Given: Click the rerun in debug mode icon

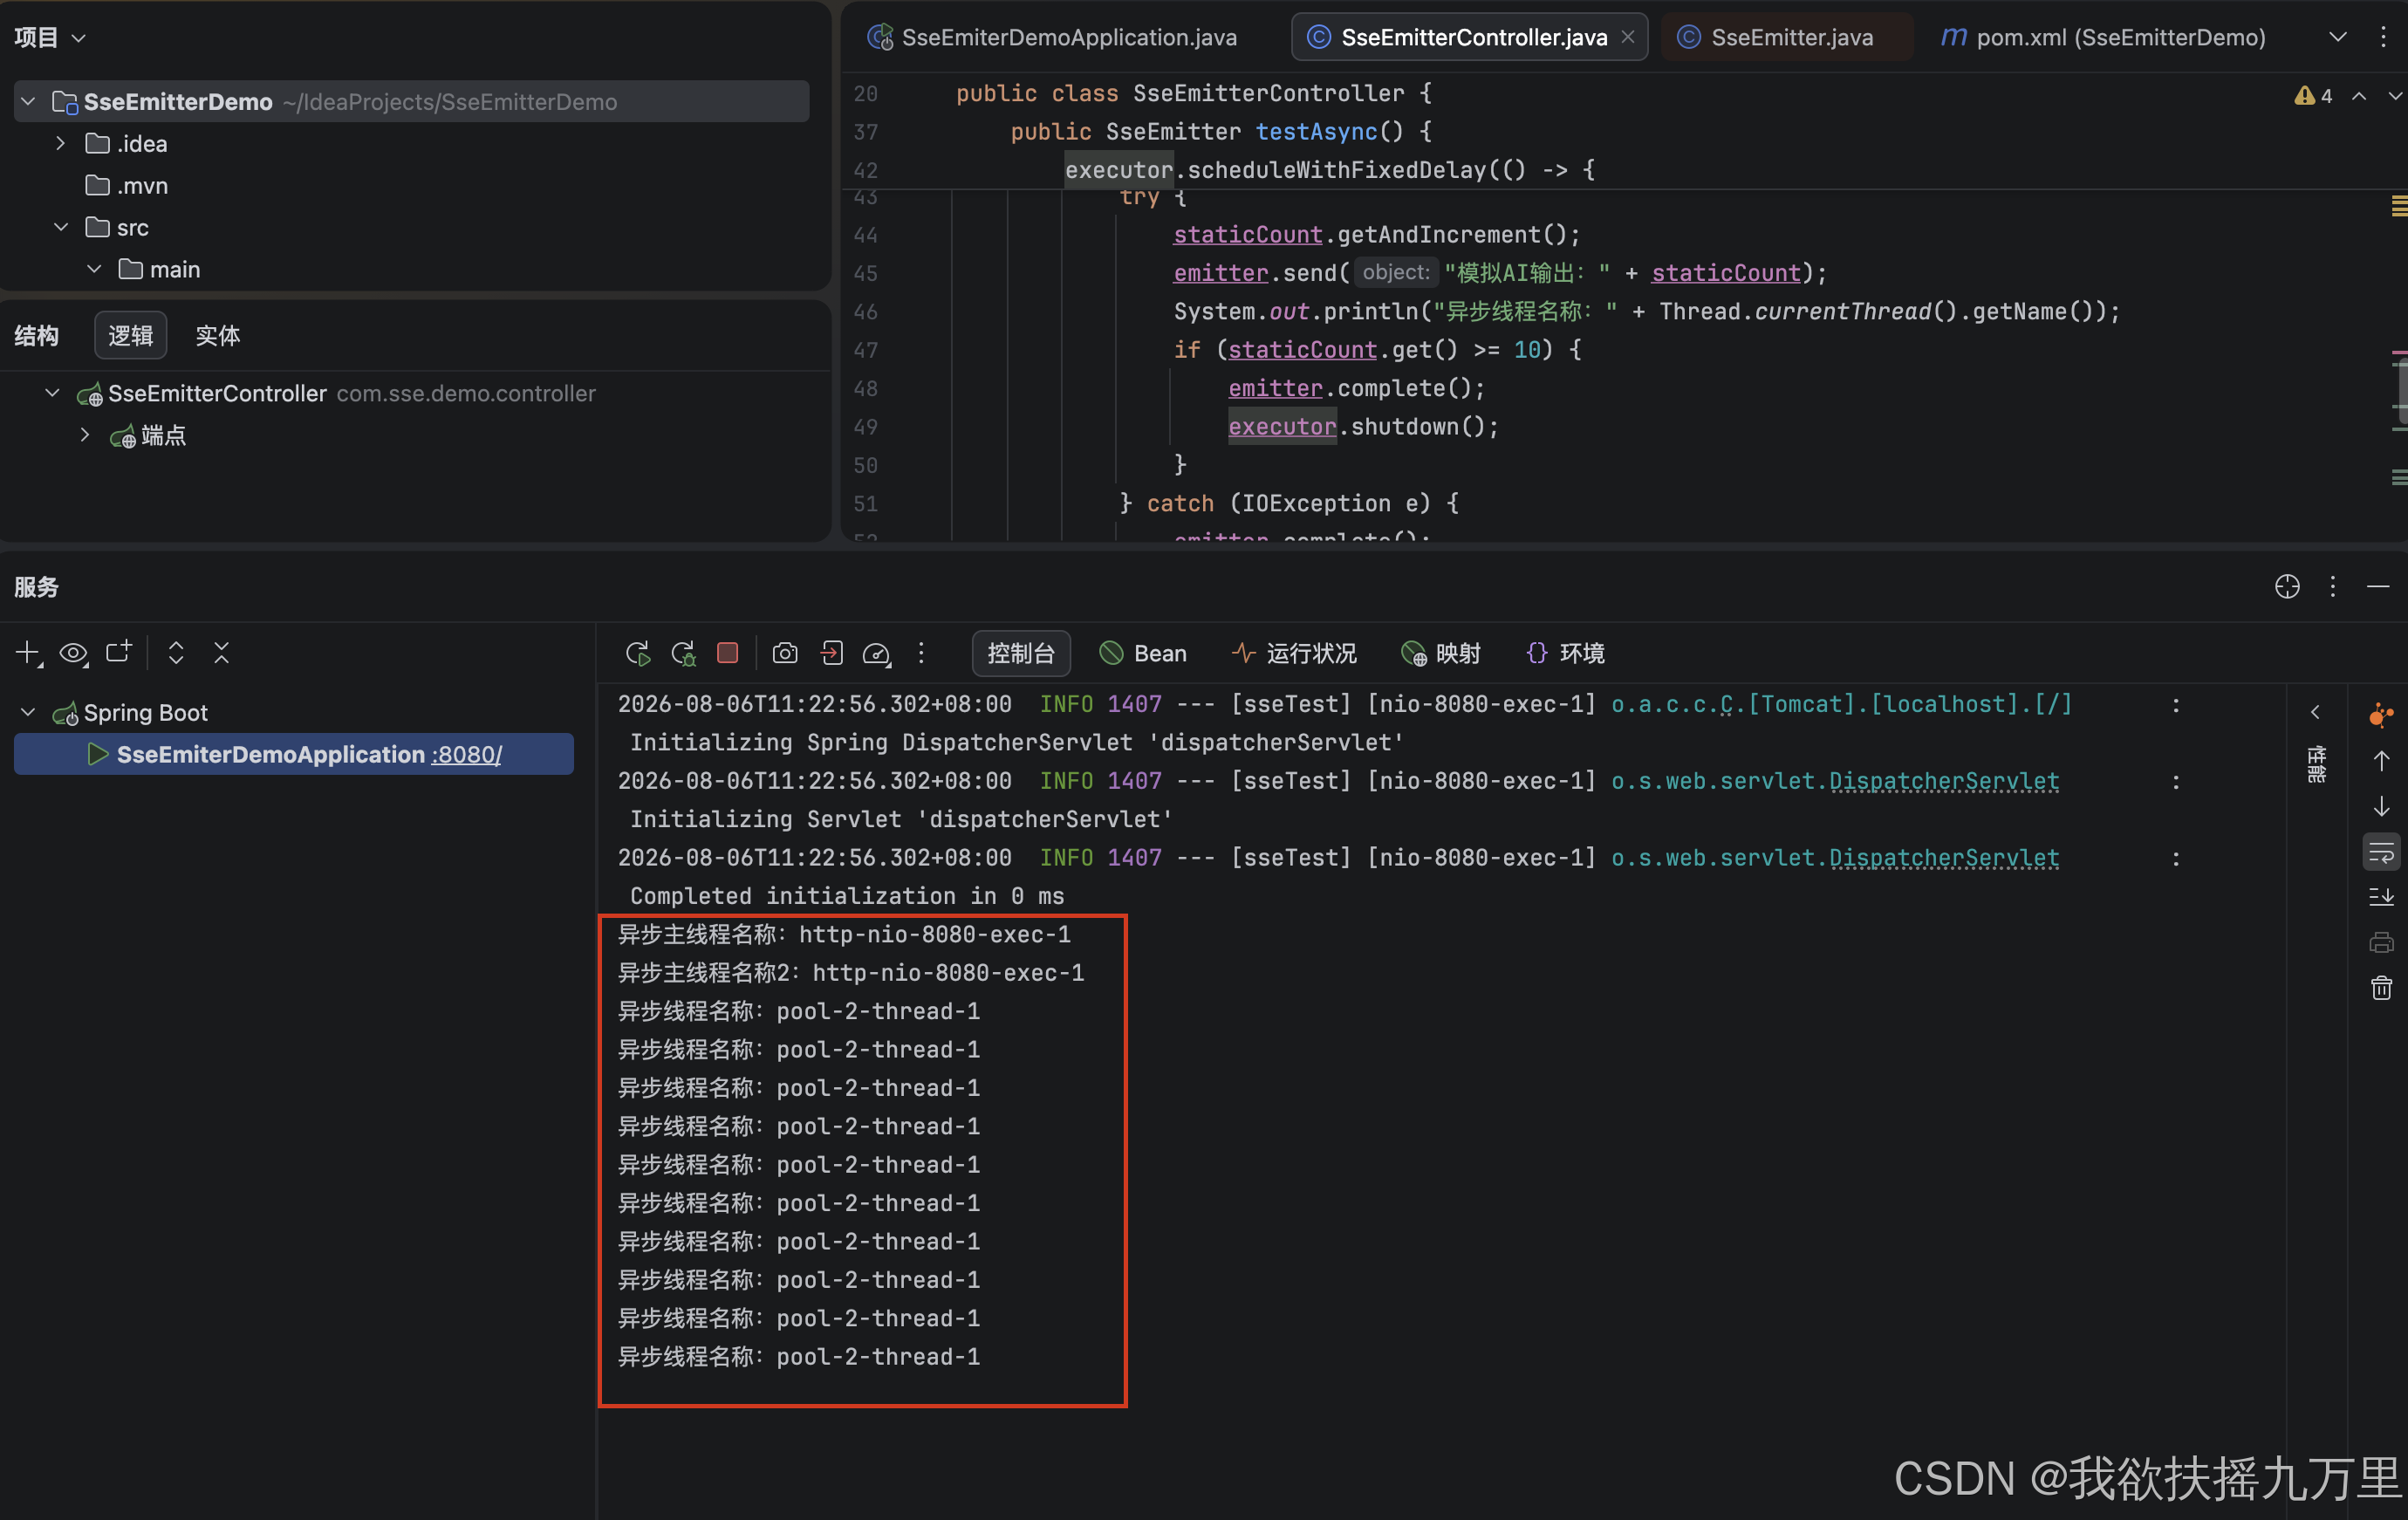Looking at the screenshot, I should pos(684,653).
